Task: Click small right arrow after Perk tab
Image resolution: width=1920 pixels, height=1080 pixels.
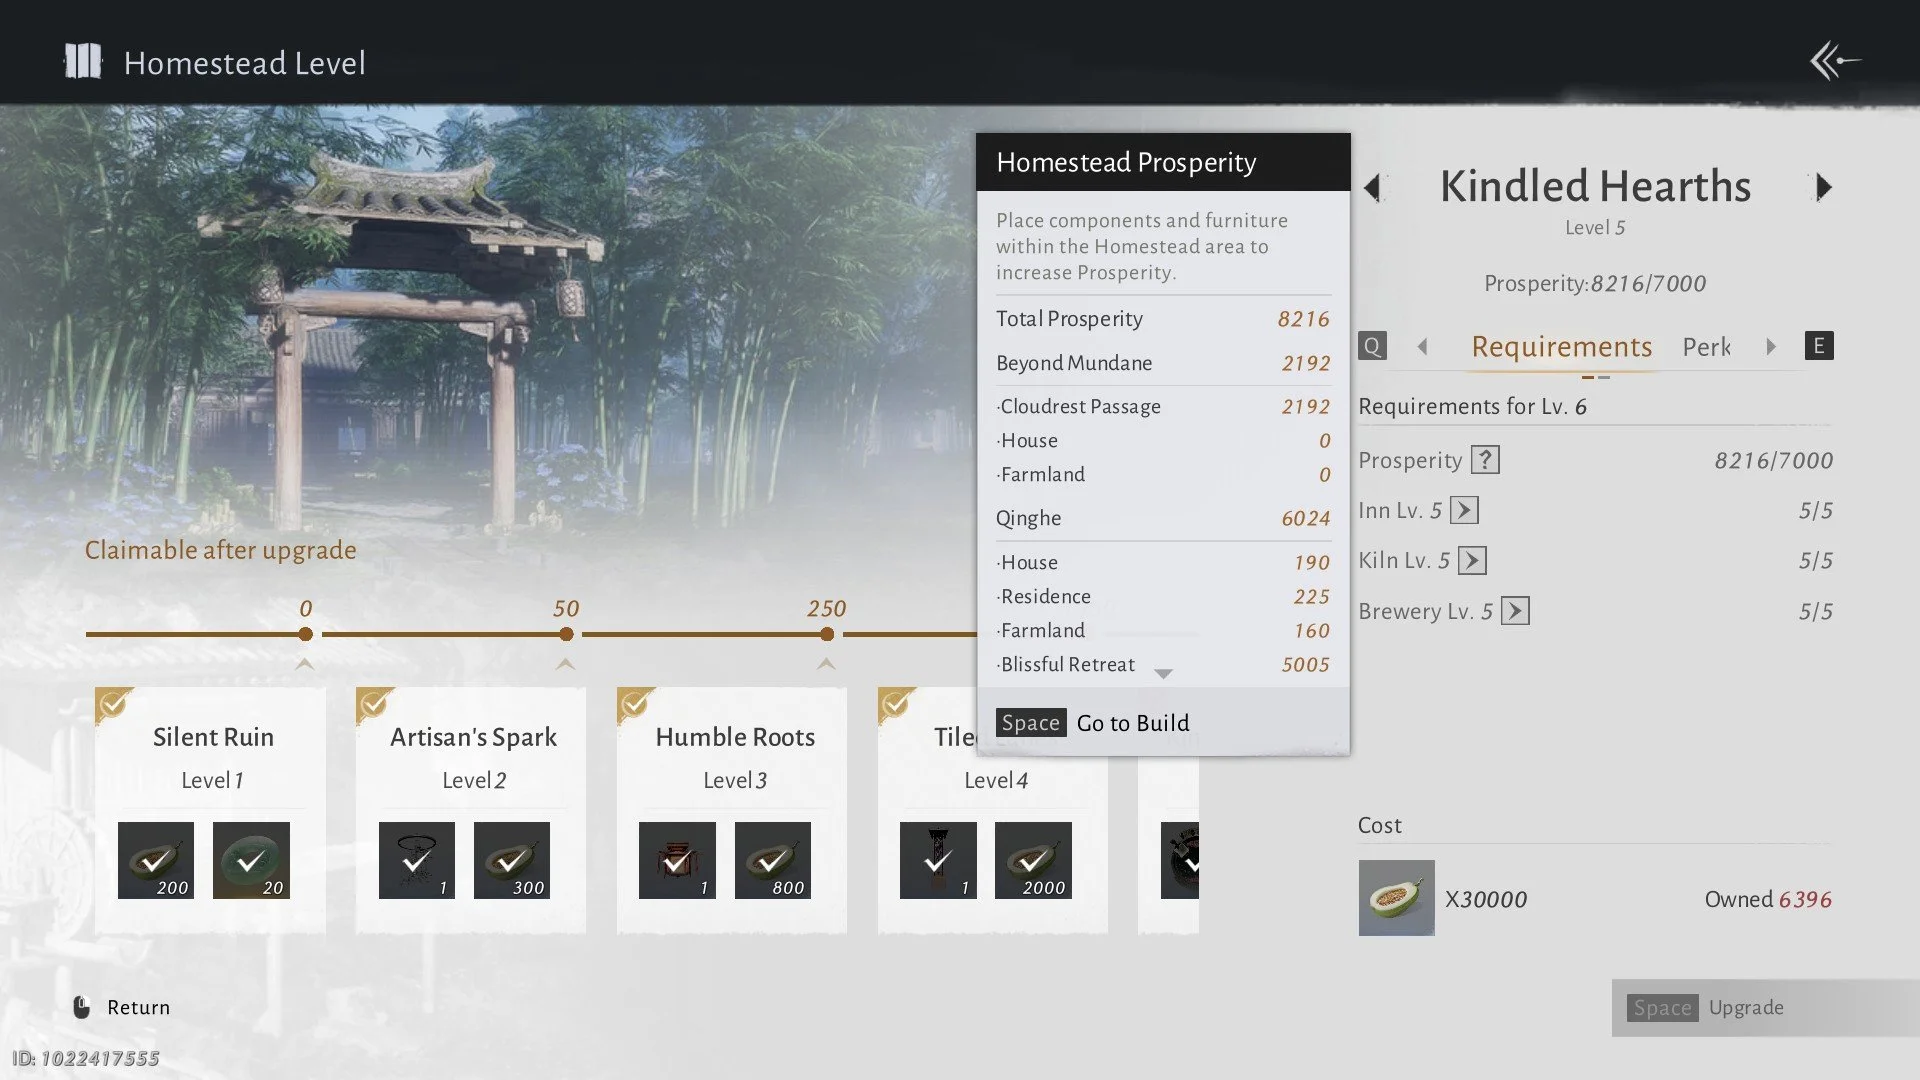Action: pyautogui.click(x=1771, y=346)
